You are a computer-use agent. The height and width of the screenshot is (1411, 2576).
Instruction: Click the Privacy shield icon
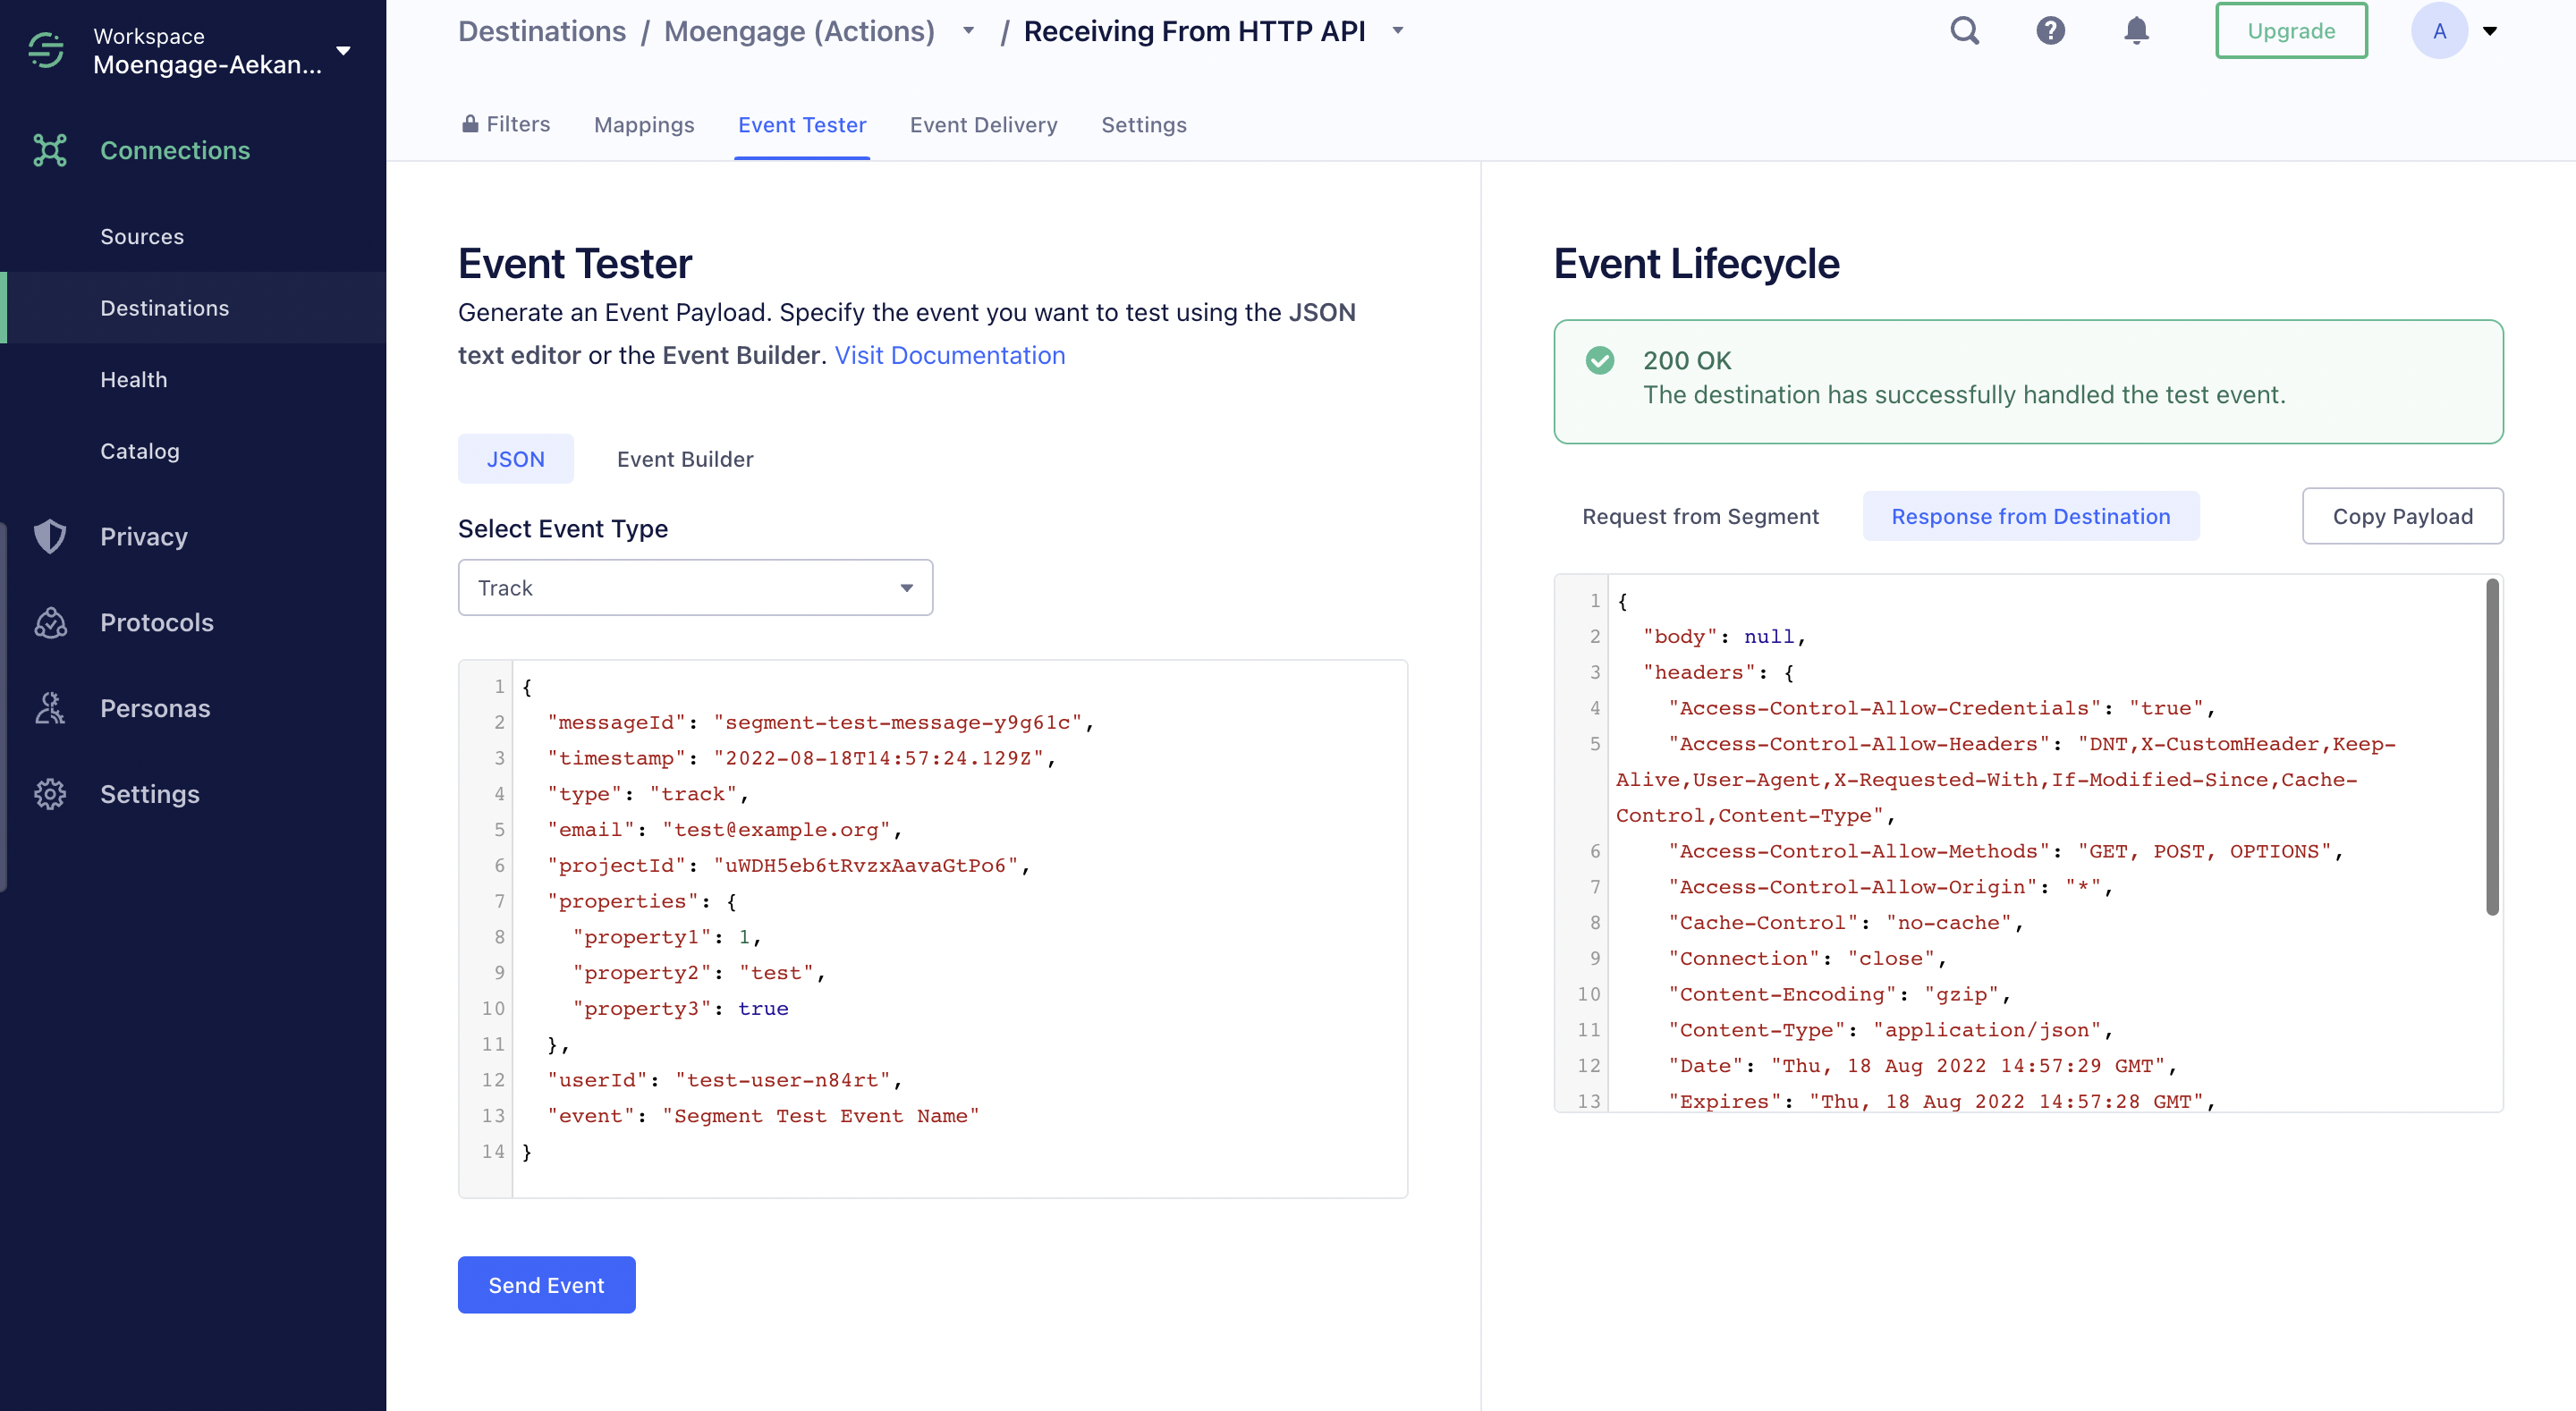pos(50,536)
